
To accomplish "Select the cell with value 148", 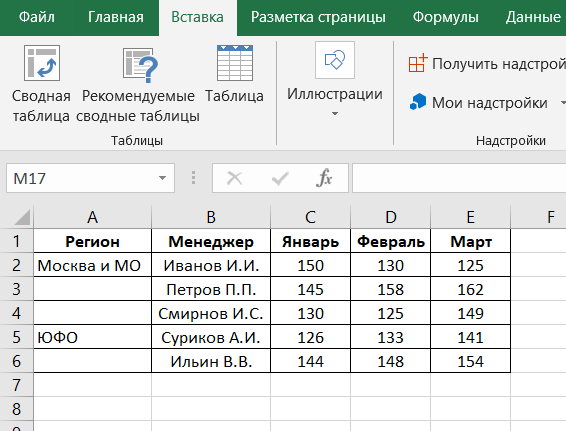I will pyautogui.click(x=391, y=361).
